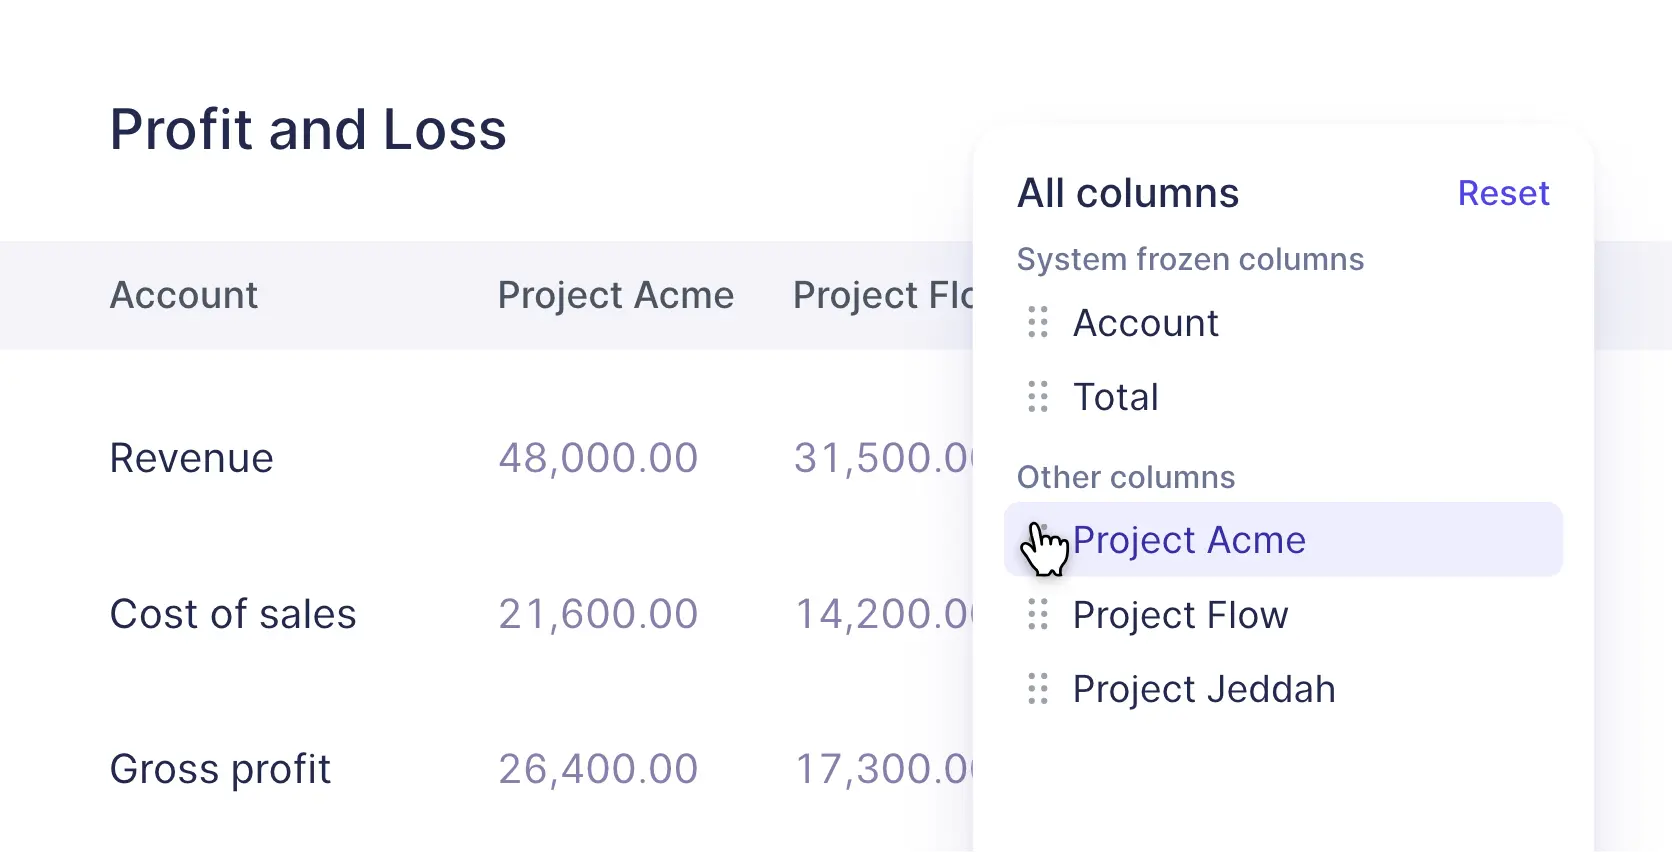Click the 21,600.00 cost of sales cell
Viewport: 1672px width, 852px height.
tap(598, 614)
